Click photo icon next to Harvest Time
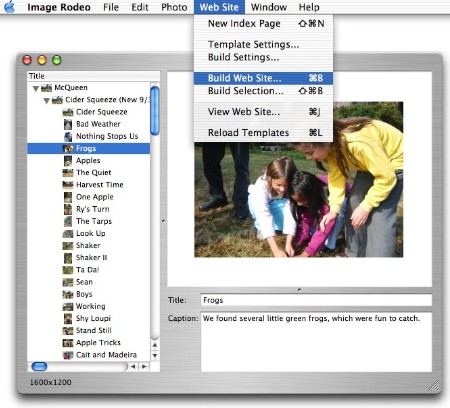450x408 pixels. (x=68, y=185)
